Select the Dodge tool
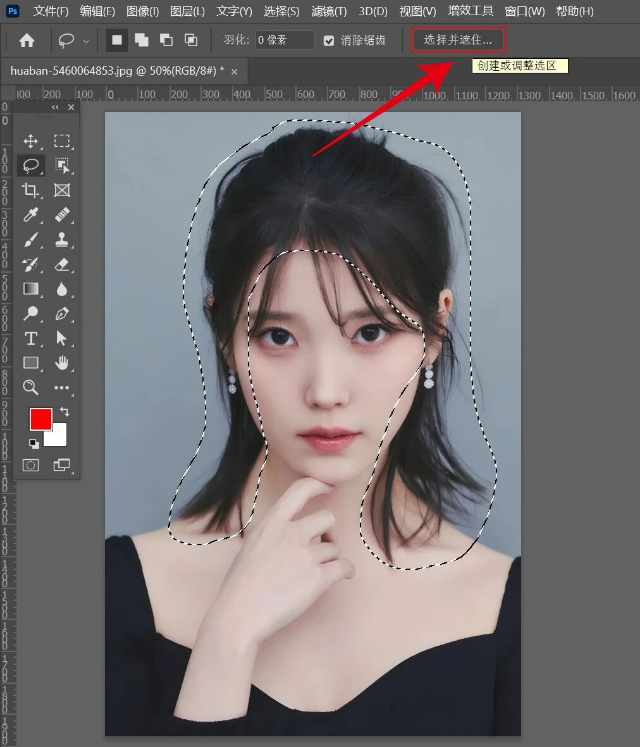This screenshot has width=640, height=747. pyautogui.click(x=31, y=313)
